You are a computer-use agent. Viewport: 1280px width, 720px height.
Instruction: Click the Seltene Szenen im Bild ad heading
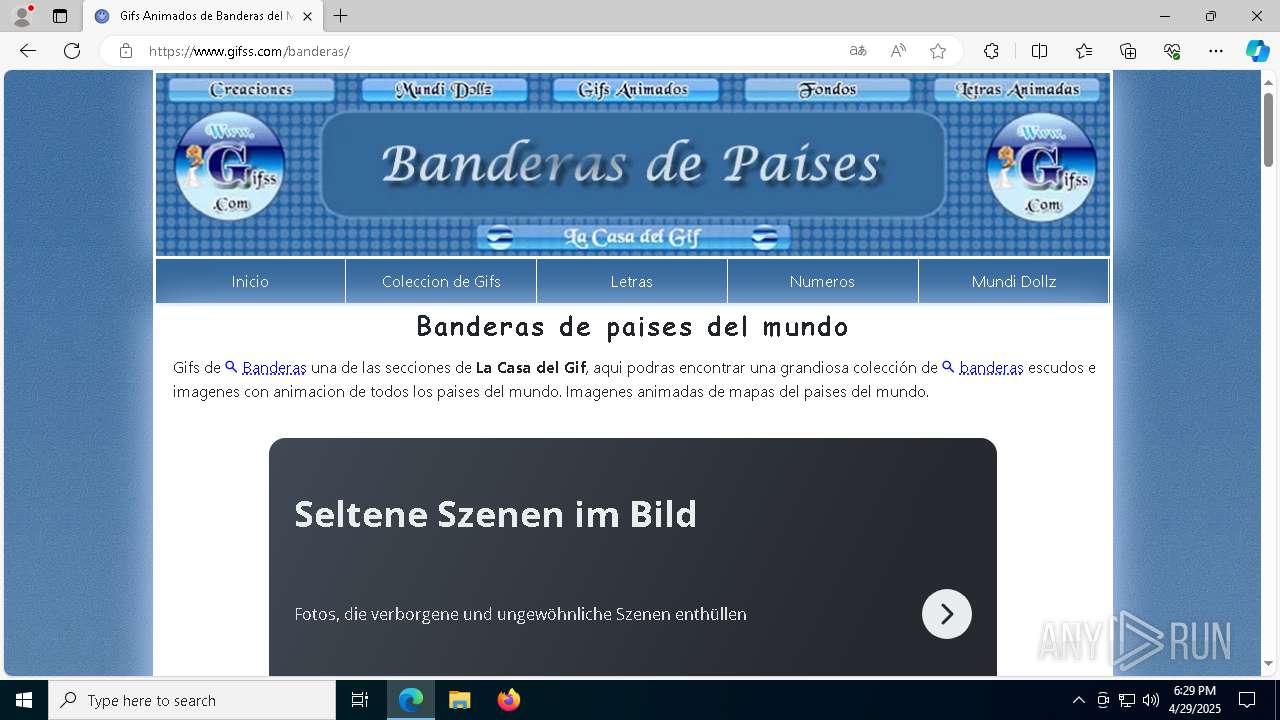[495, 514]
